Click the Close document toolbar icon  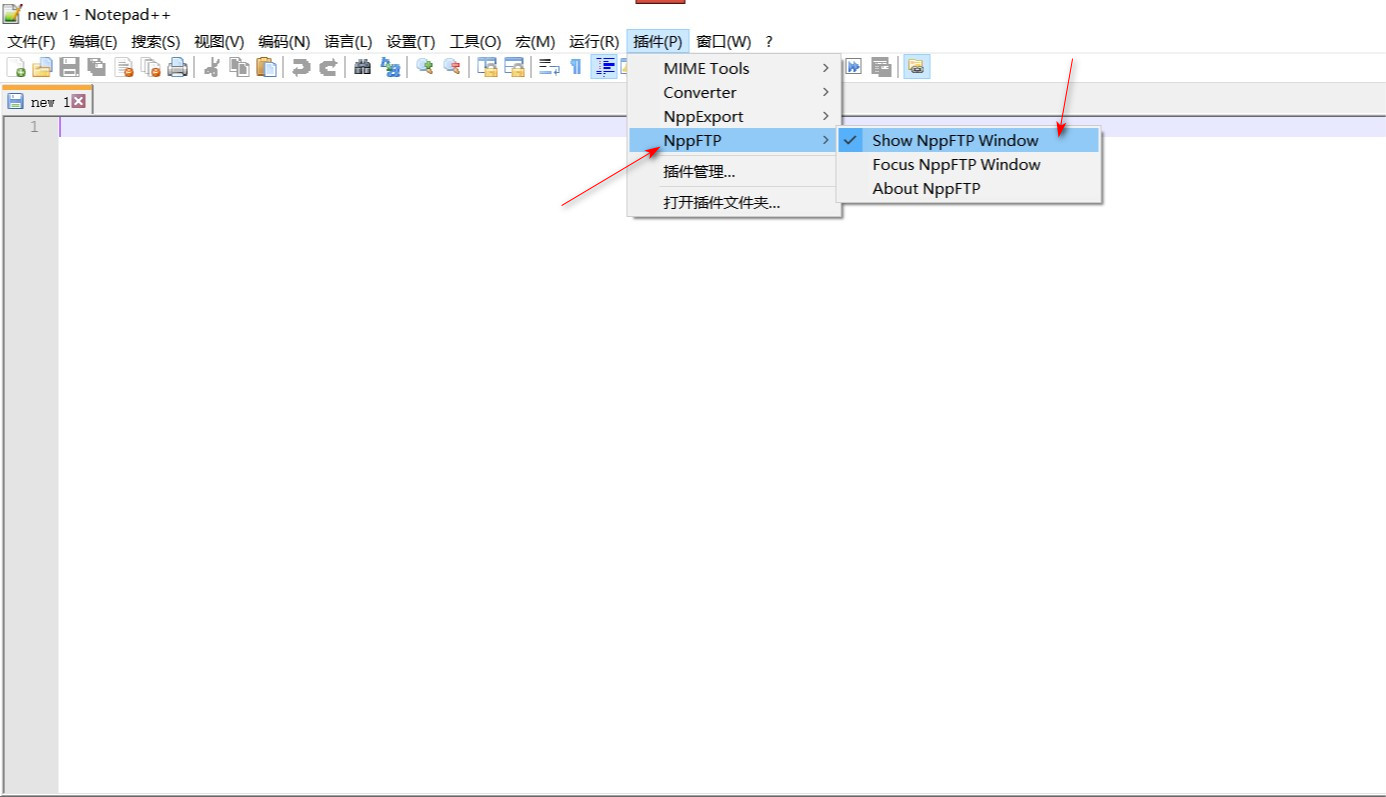point(123,67)
